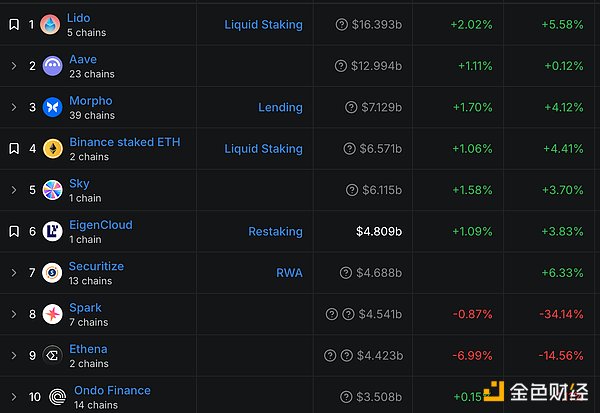Image resolution: width=600 pixels, height=413 pixels.
Task: Toggle the bookmark for EigenCloud
Action: click(14, 231)
